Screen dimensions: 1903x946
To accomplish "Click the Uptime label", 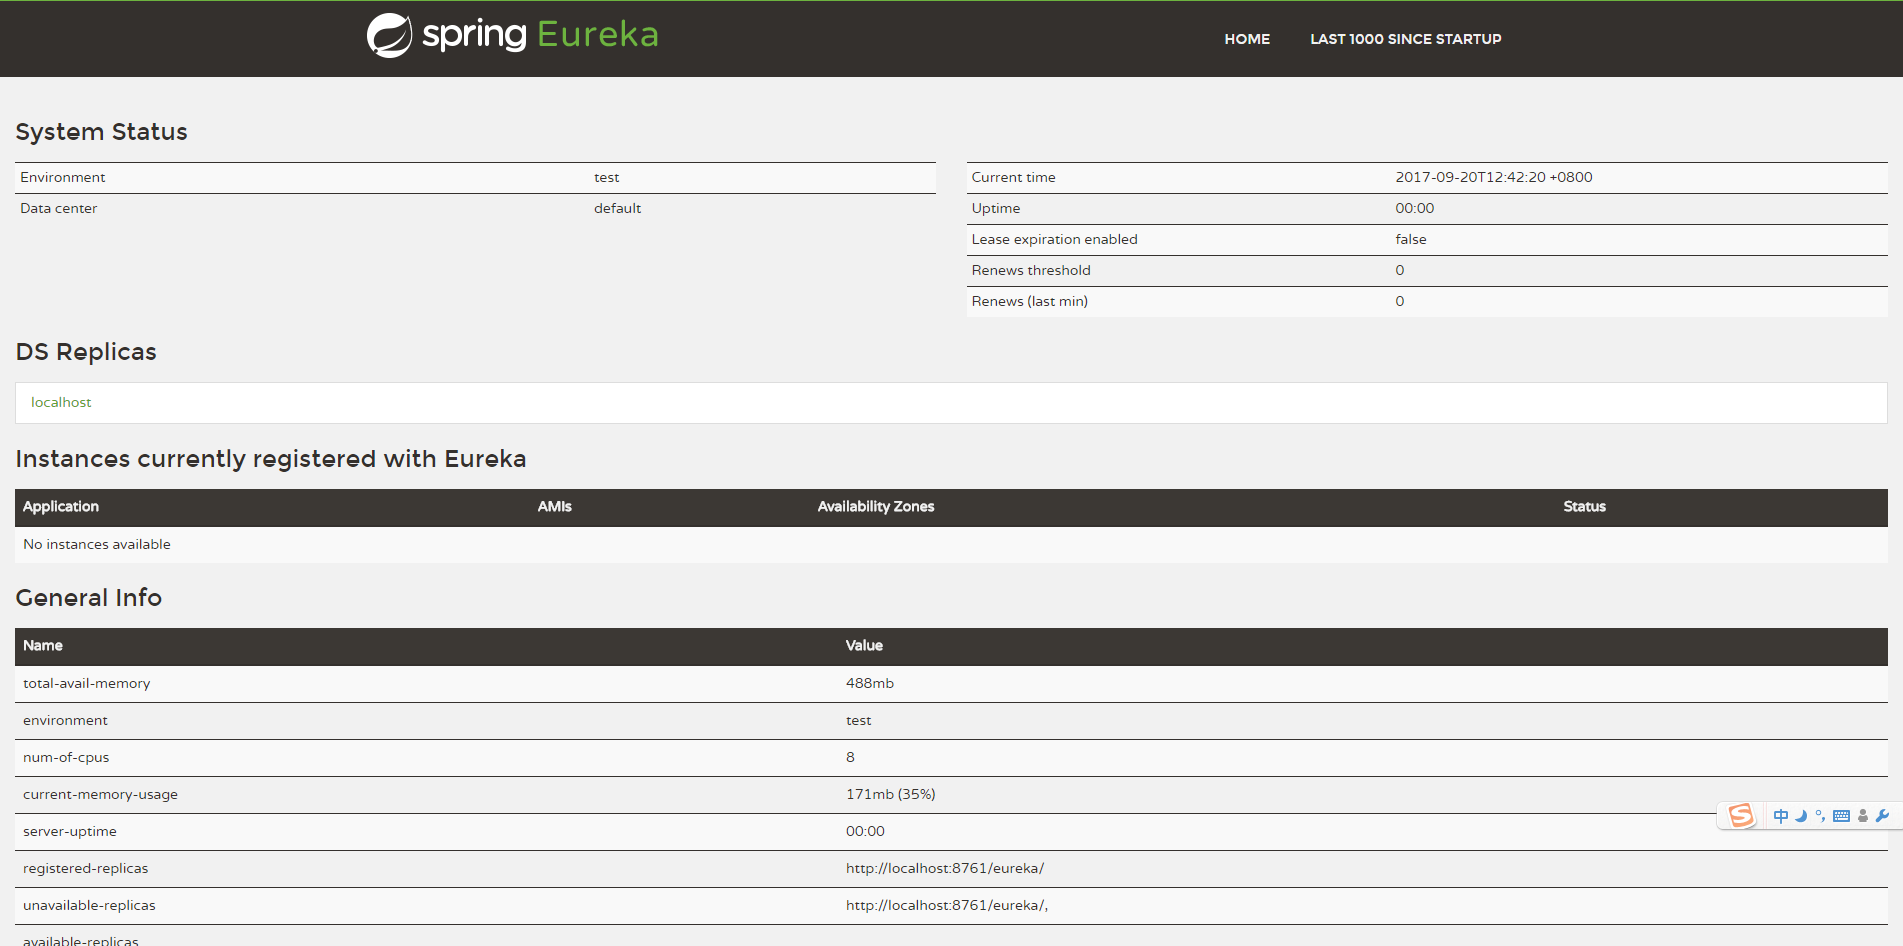I will [996, 208].
